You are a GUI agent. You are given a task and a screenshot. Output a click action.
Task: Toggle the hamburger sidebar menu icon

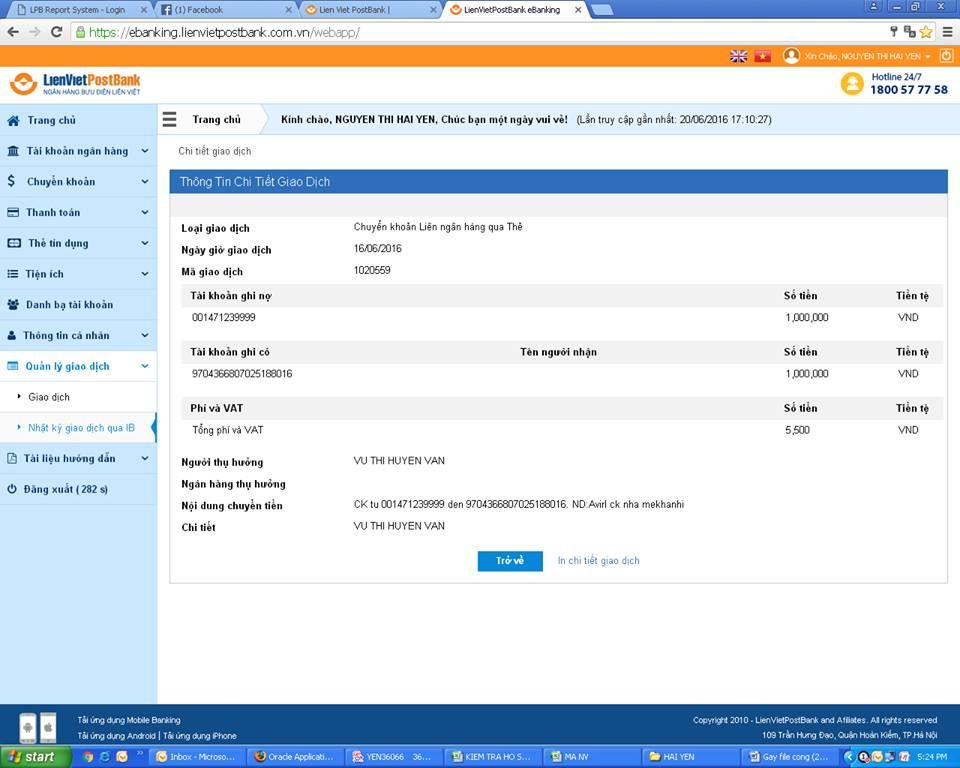(x=169, y=120)
